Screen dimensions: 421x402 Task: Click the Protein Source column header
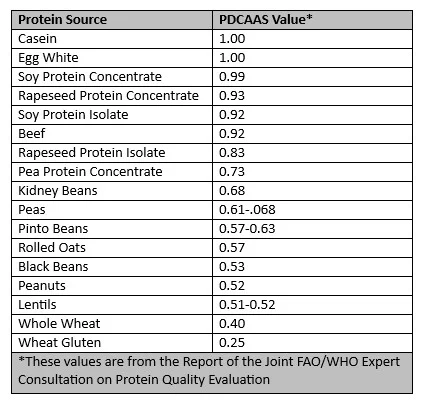pyautogui.click(x=112, y=20)
